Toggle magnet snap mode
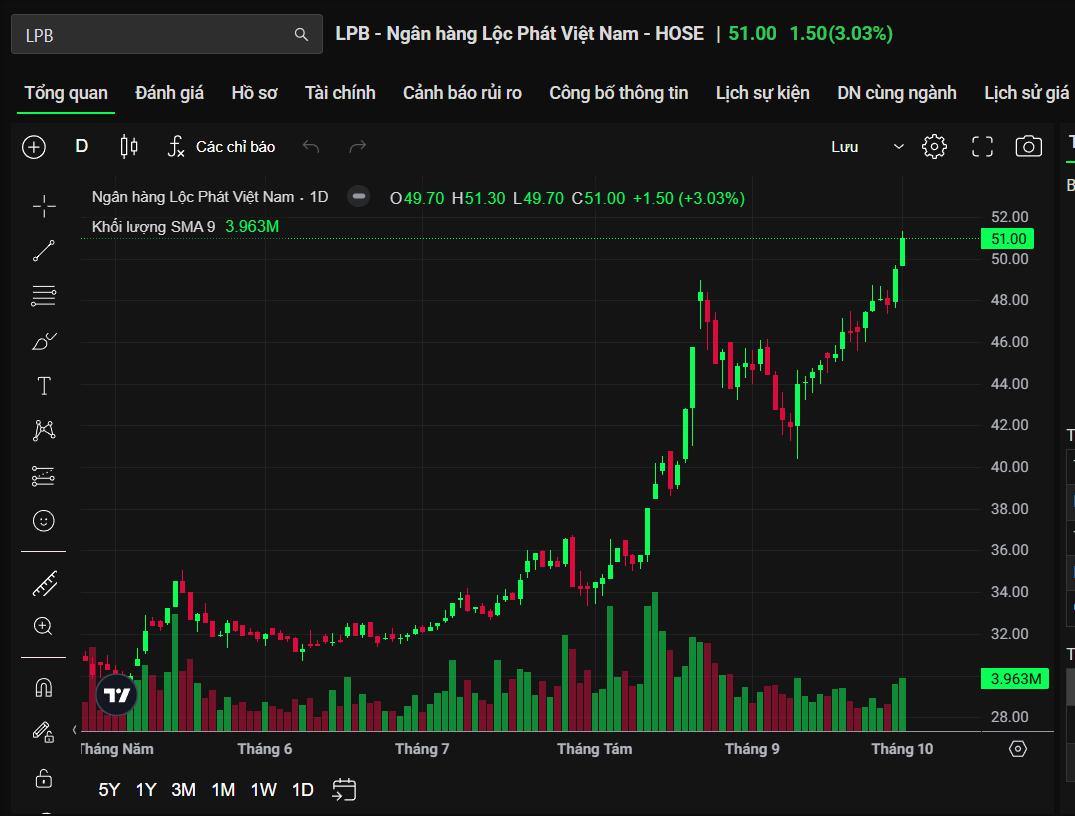 44,688
